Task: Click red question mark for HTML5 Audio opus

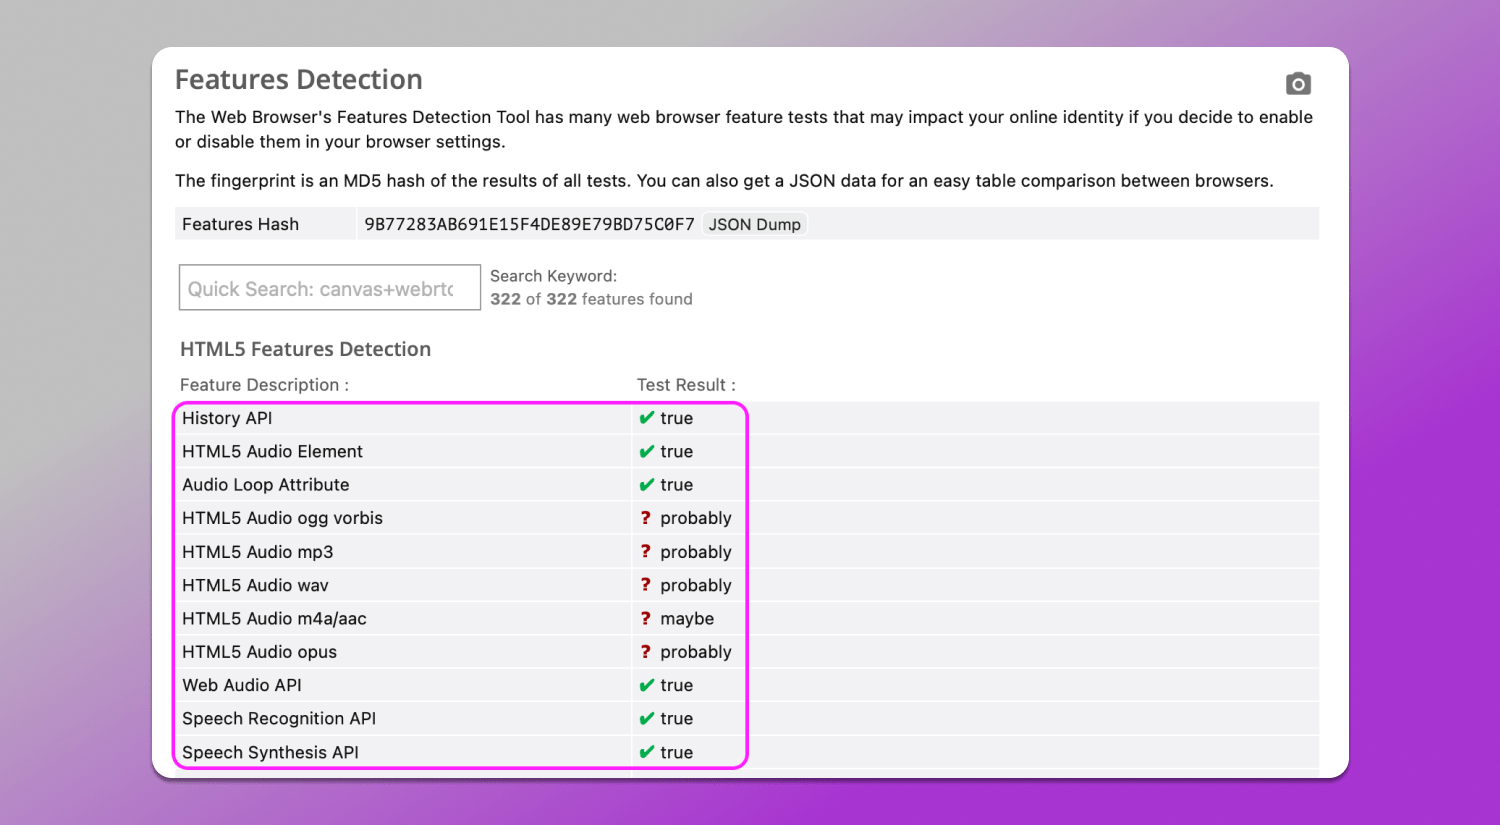Action: point(646,652)
